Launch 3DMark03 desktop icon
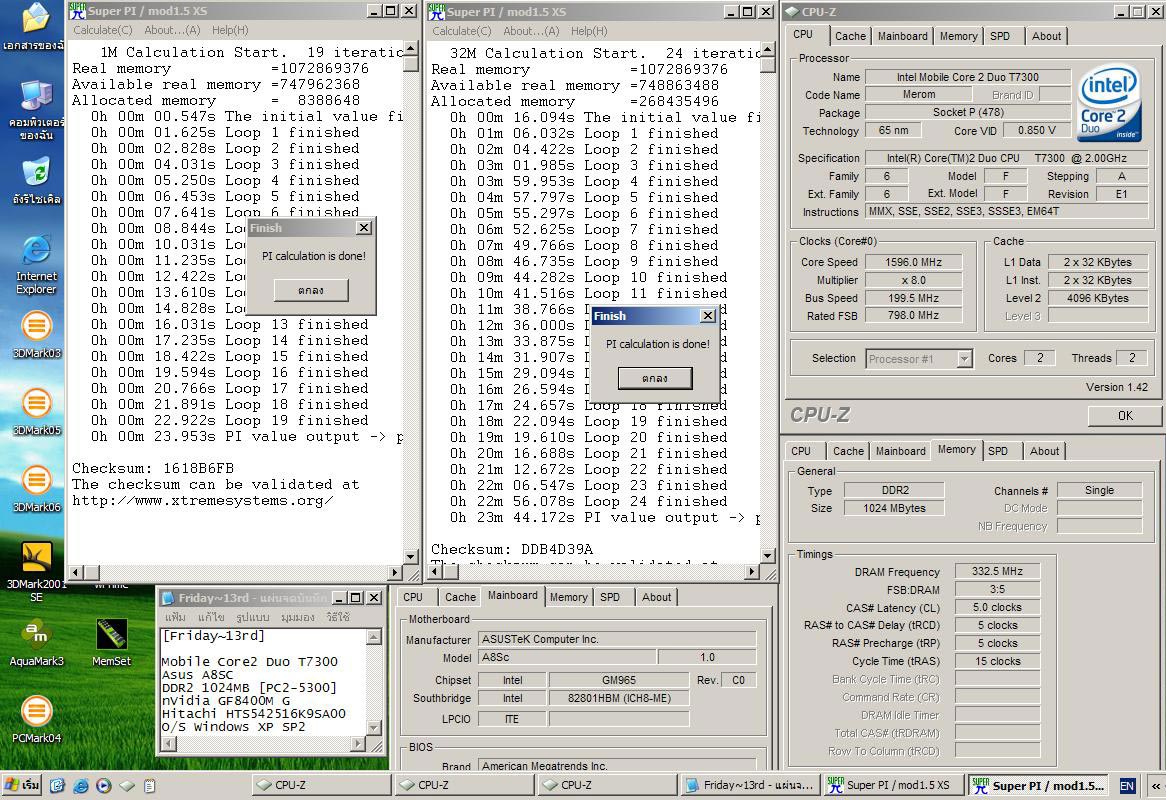Image resolution: width=1166 pixels, height=800 pixels. [x=36, y=335]
